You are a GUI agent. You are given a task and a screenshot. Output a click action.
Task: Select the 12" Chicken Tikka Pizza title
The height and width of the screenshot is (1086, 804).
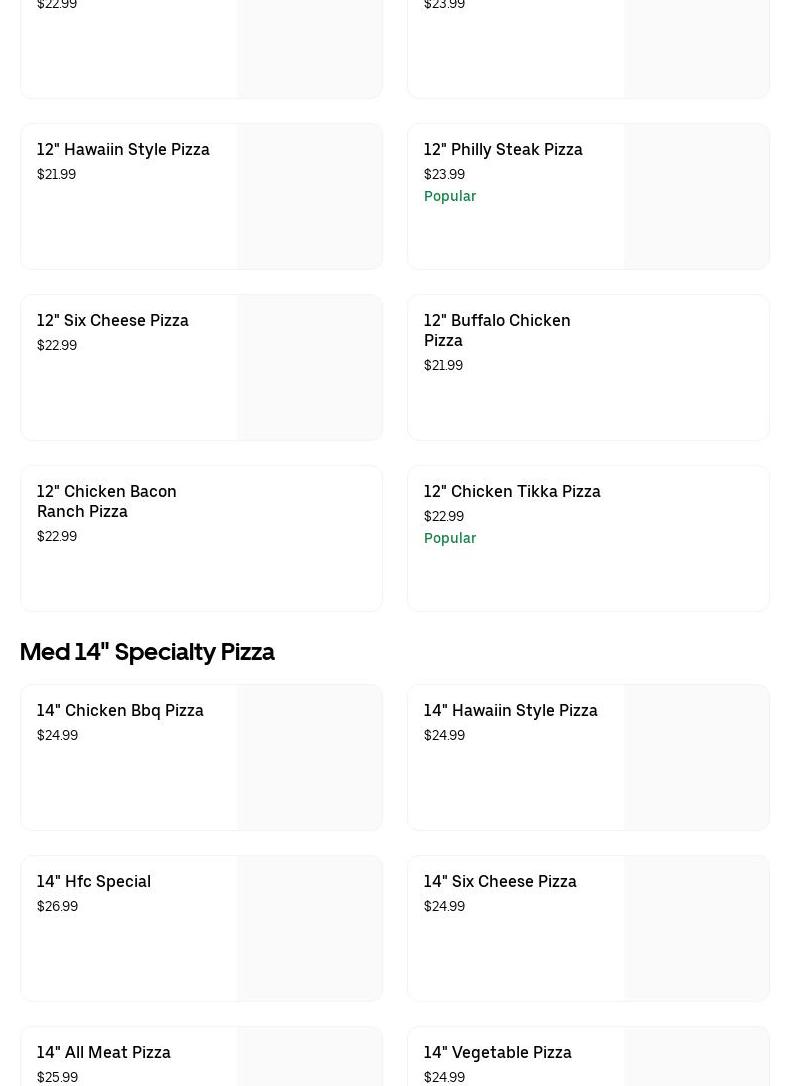point(512,492)
